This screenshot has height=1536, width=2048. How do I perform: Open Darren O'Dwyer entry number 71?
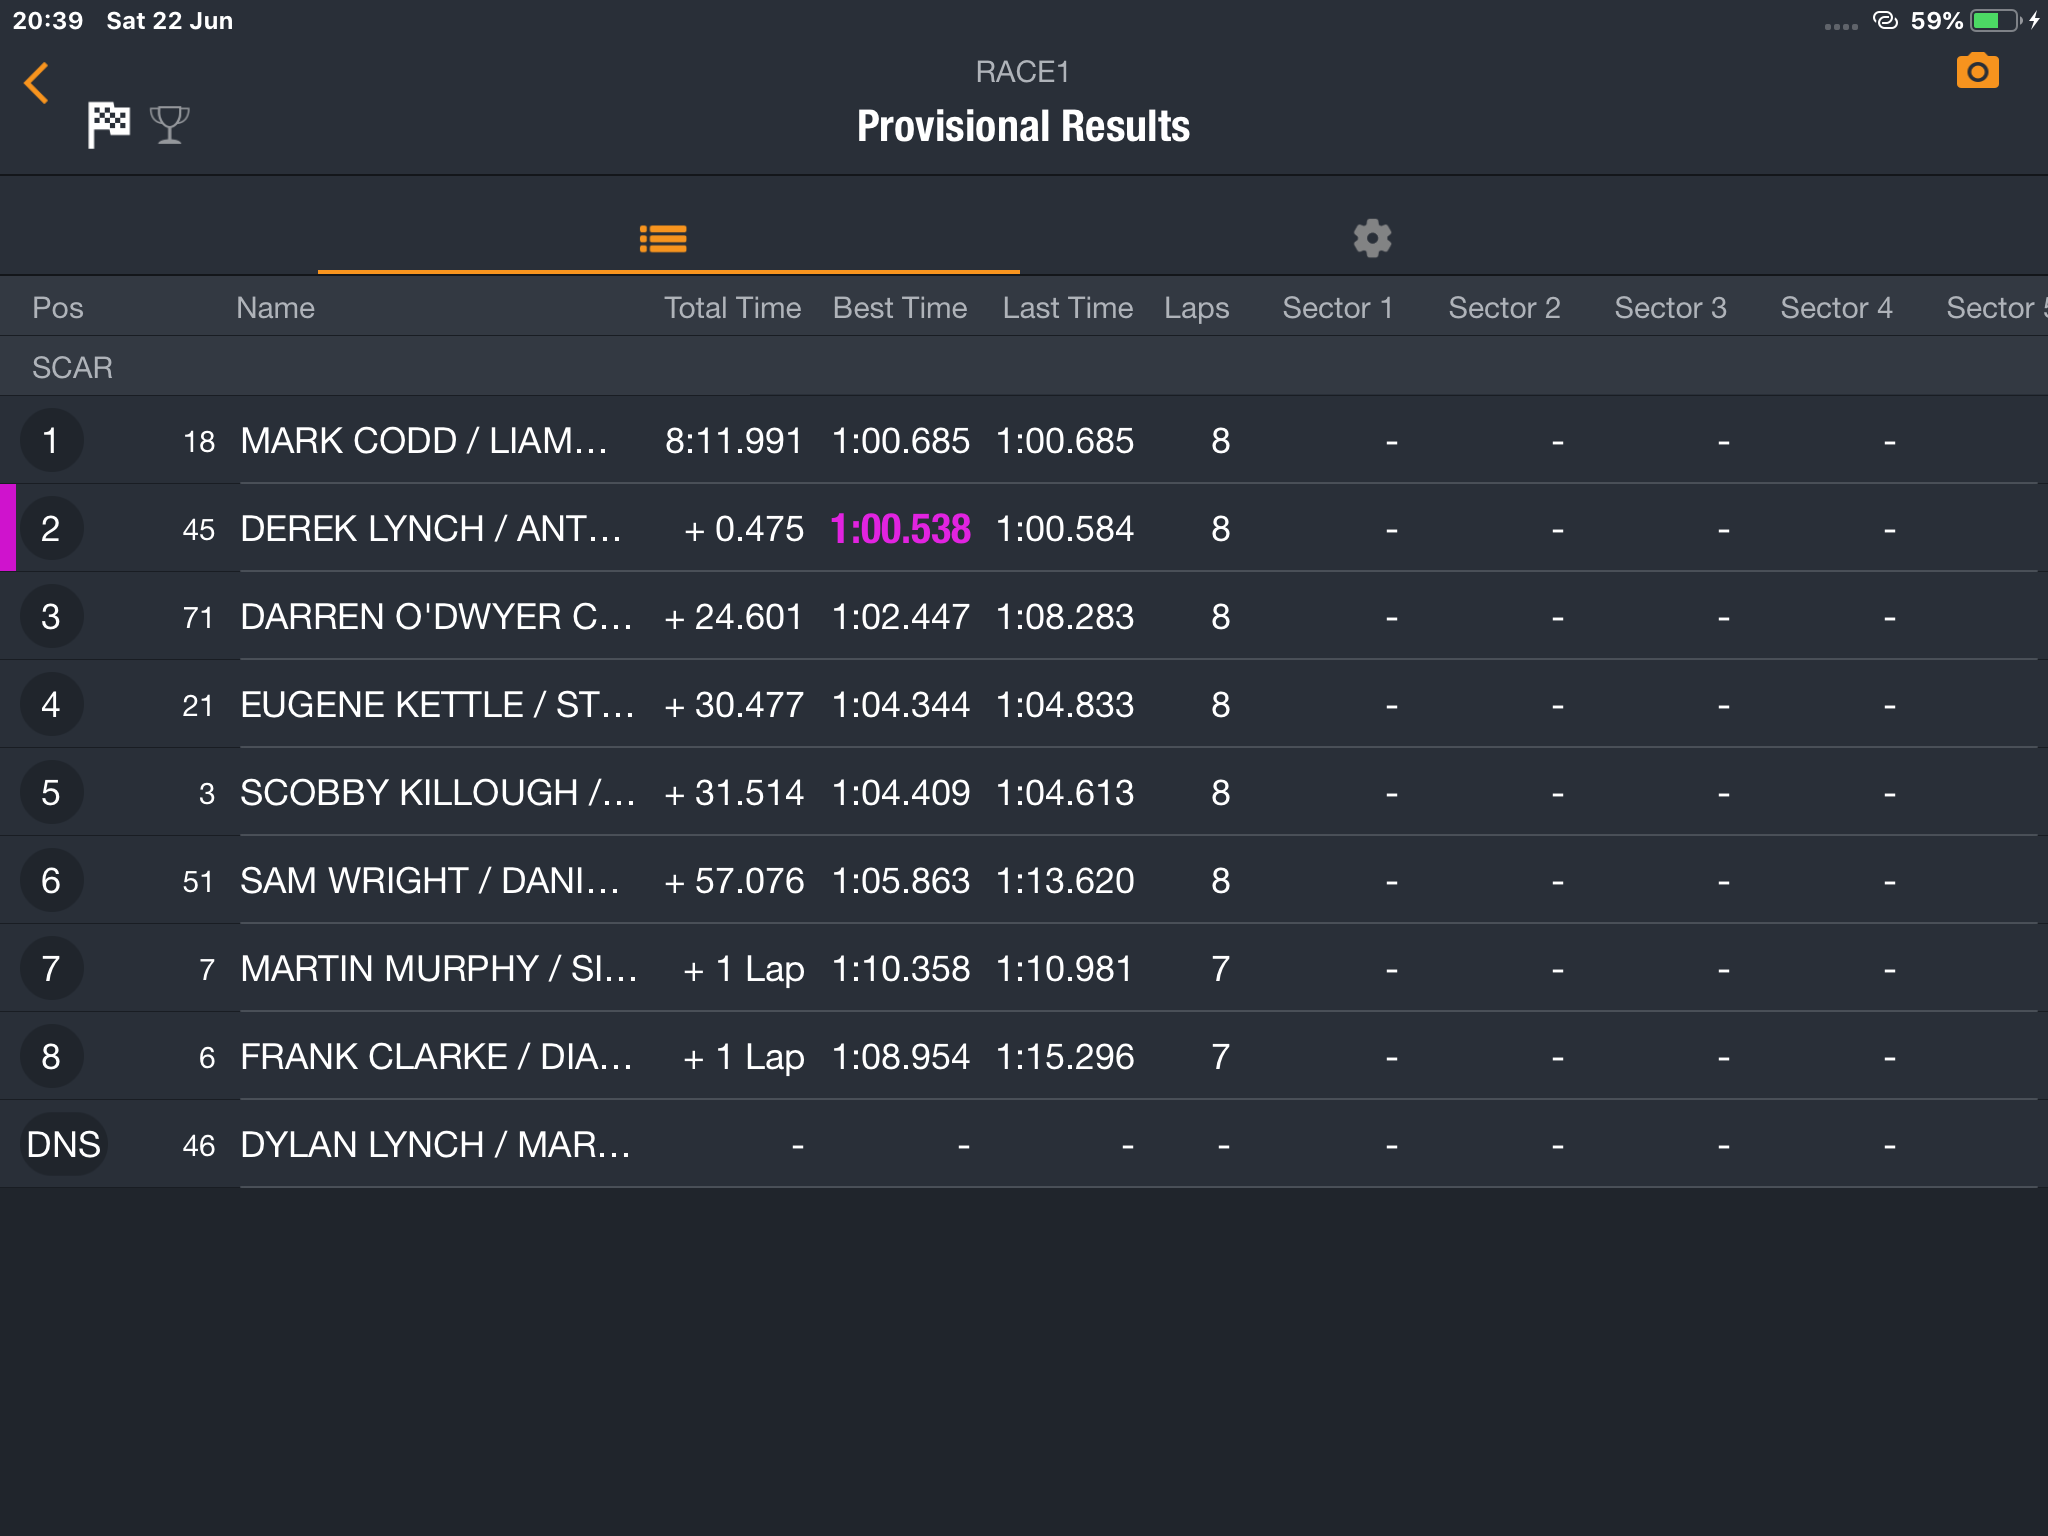click(198, 618)
